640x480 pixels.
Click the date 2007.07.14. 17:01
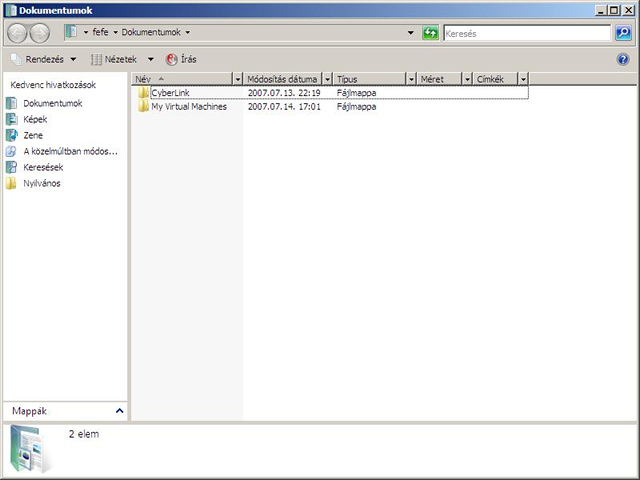coord(284,107)
